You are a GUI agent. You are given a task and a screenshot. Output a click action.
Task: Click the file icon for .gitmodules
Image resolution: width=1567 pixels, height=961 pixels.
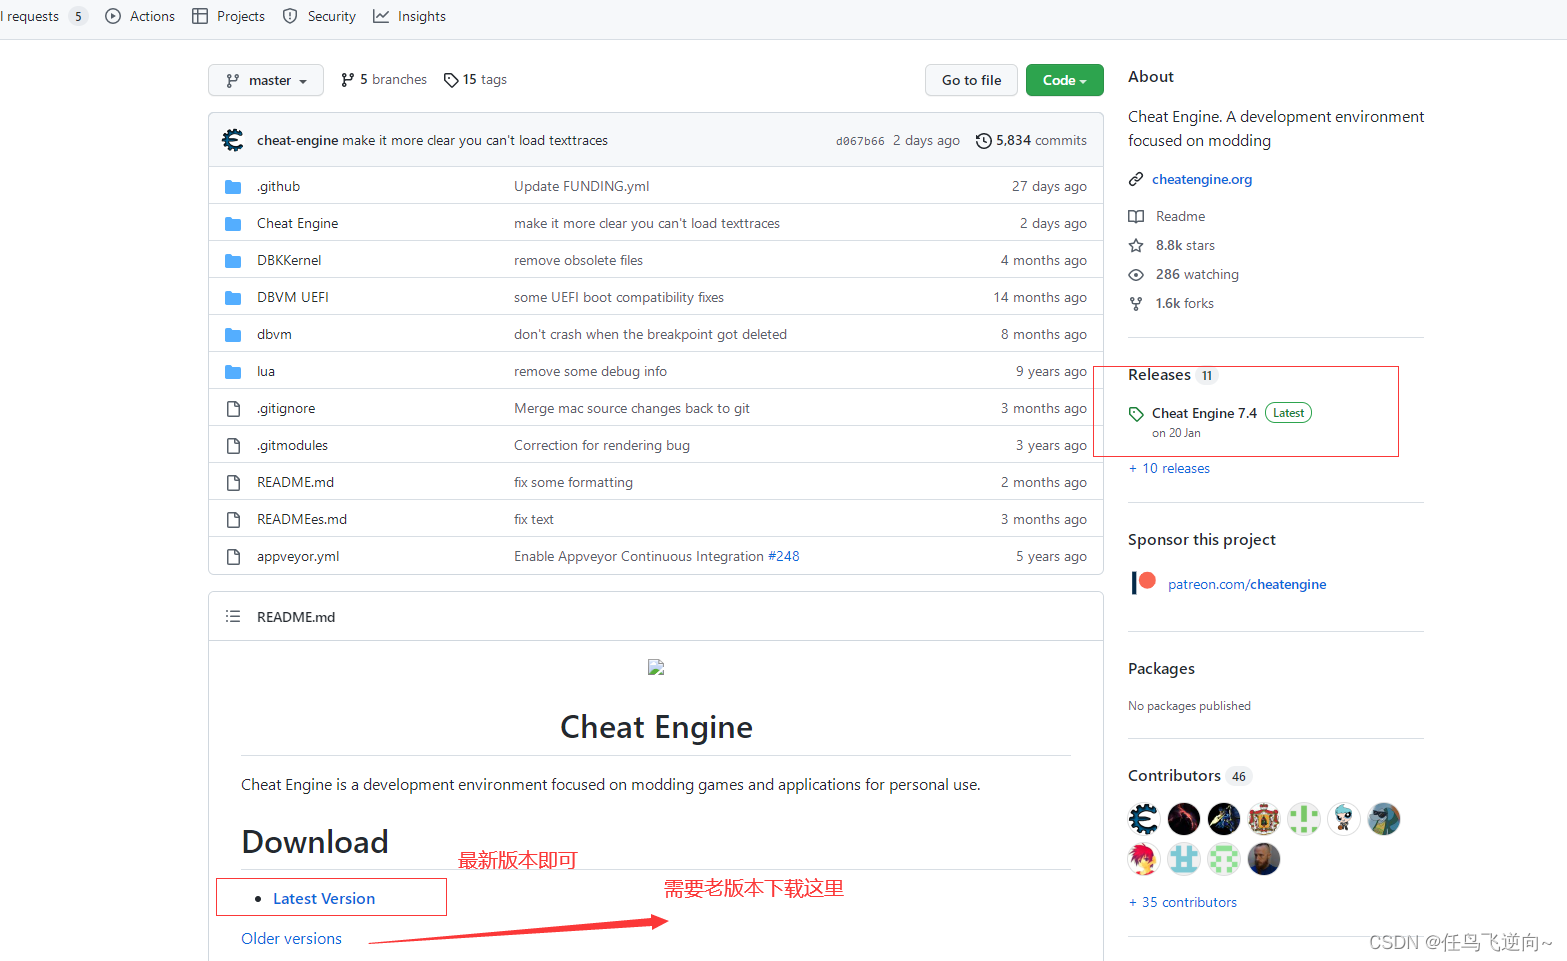(233, 446)
